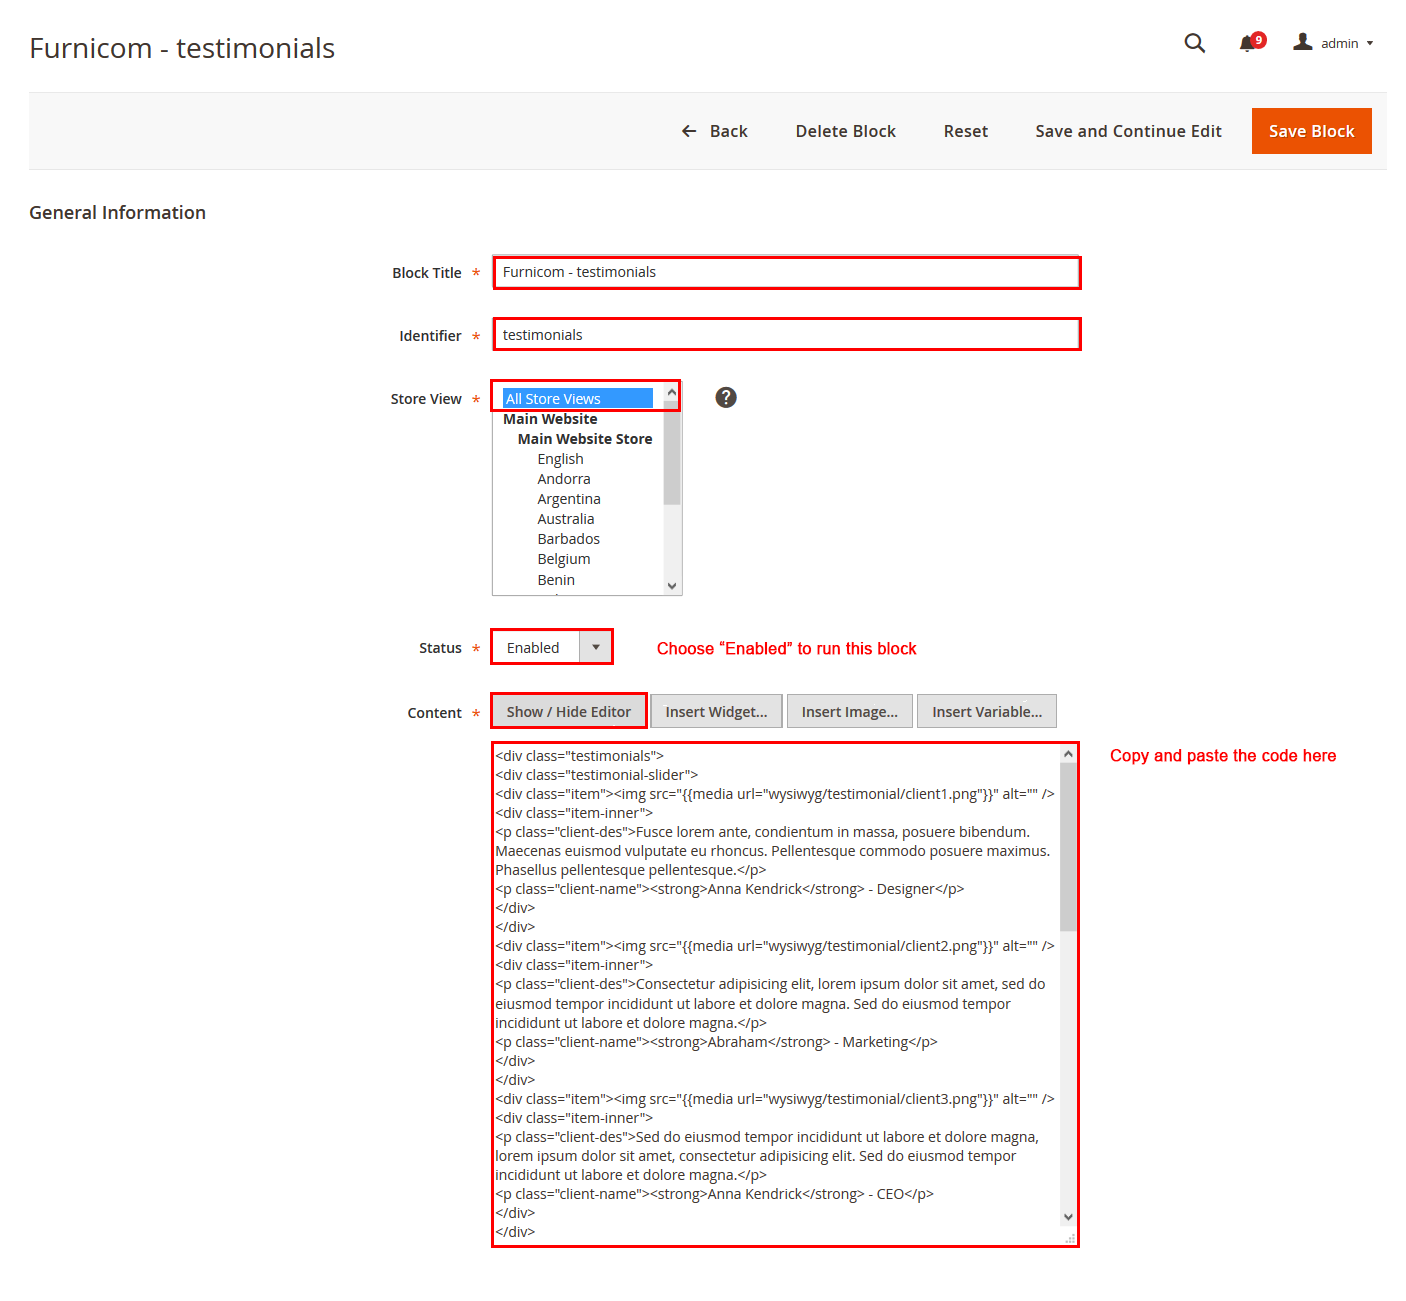Select Argentina store view
1406x1301 pixels.
point(568,499)
